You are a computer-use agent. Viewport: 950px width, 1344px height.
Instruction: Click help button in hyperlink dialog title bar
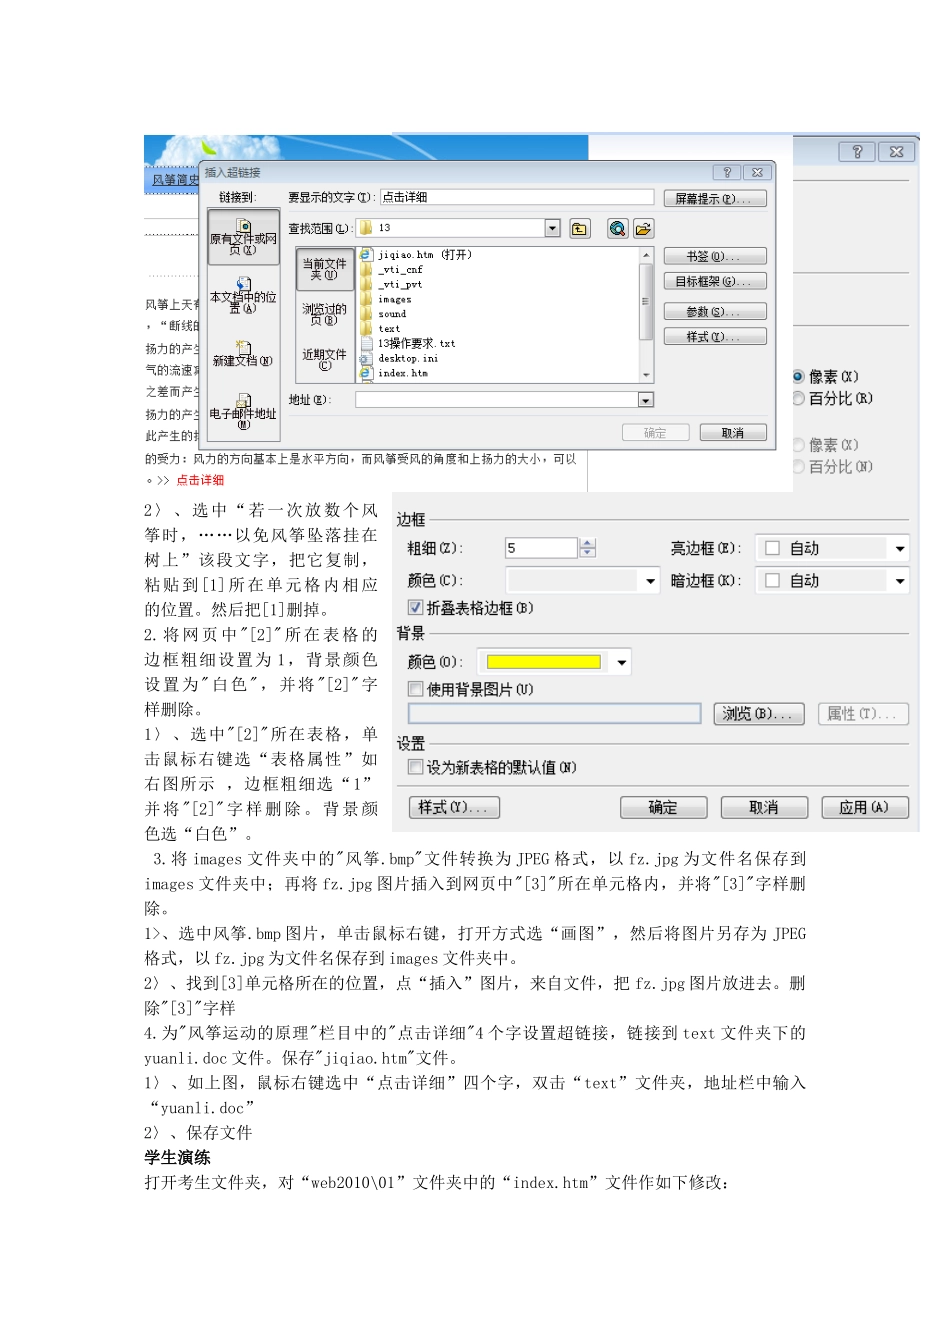728,172
